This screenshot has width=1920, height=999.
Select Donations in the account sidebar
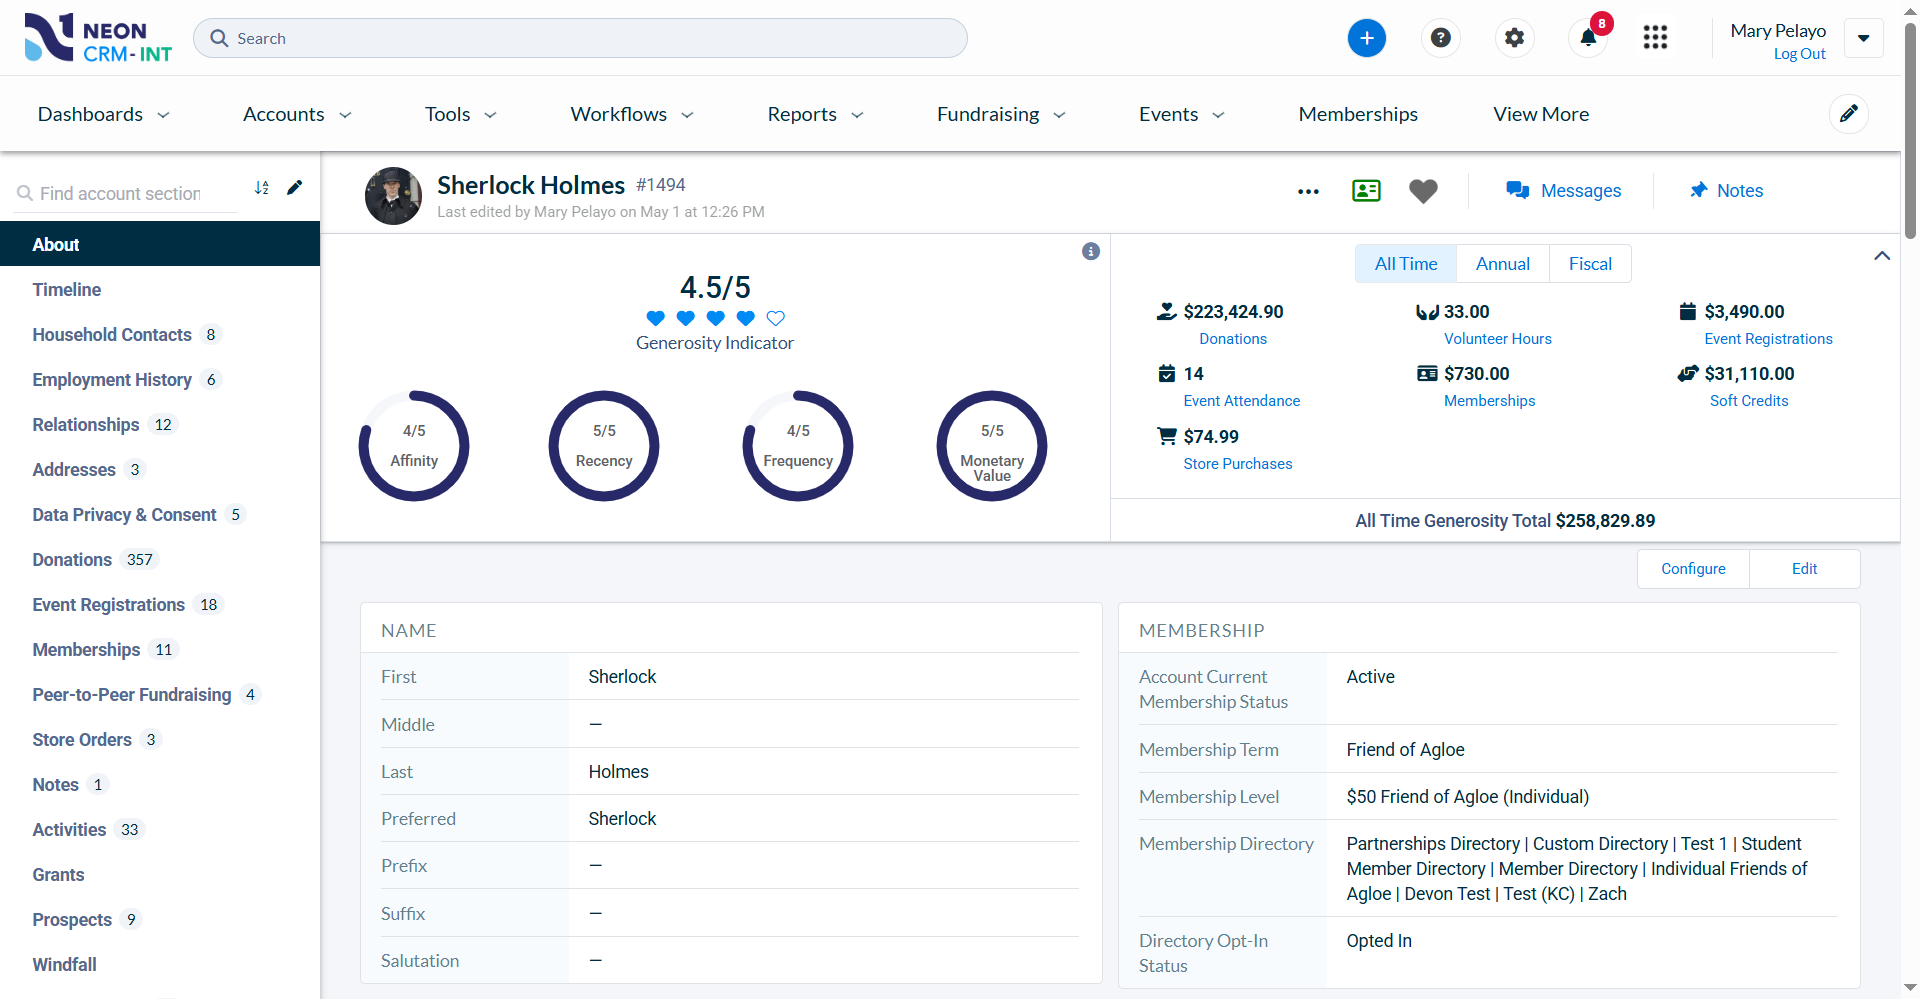click(72, 560)
